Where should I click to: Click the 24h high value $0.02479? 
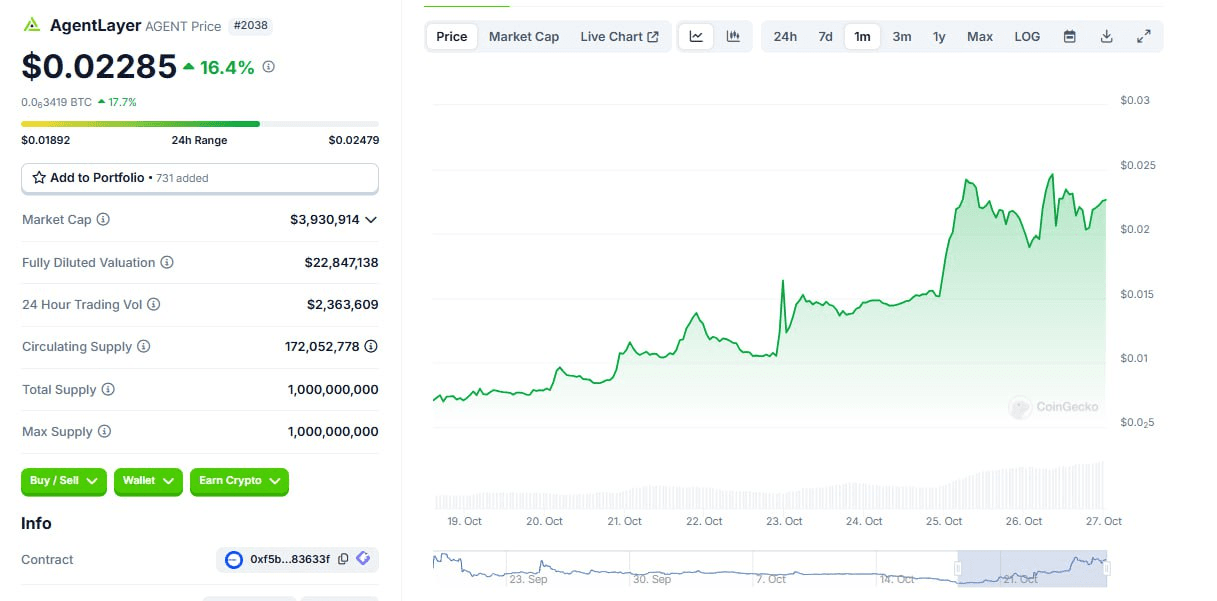(354, 140)
